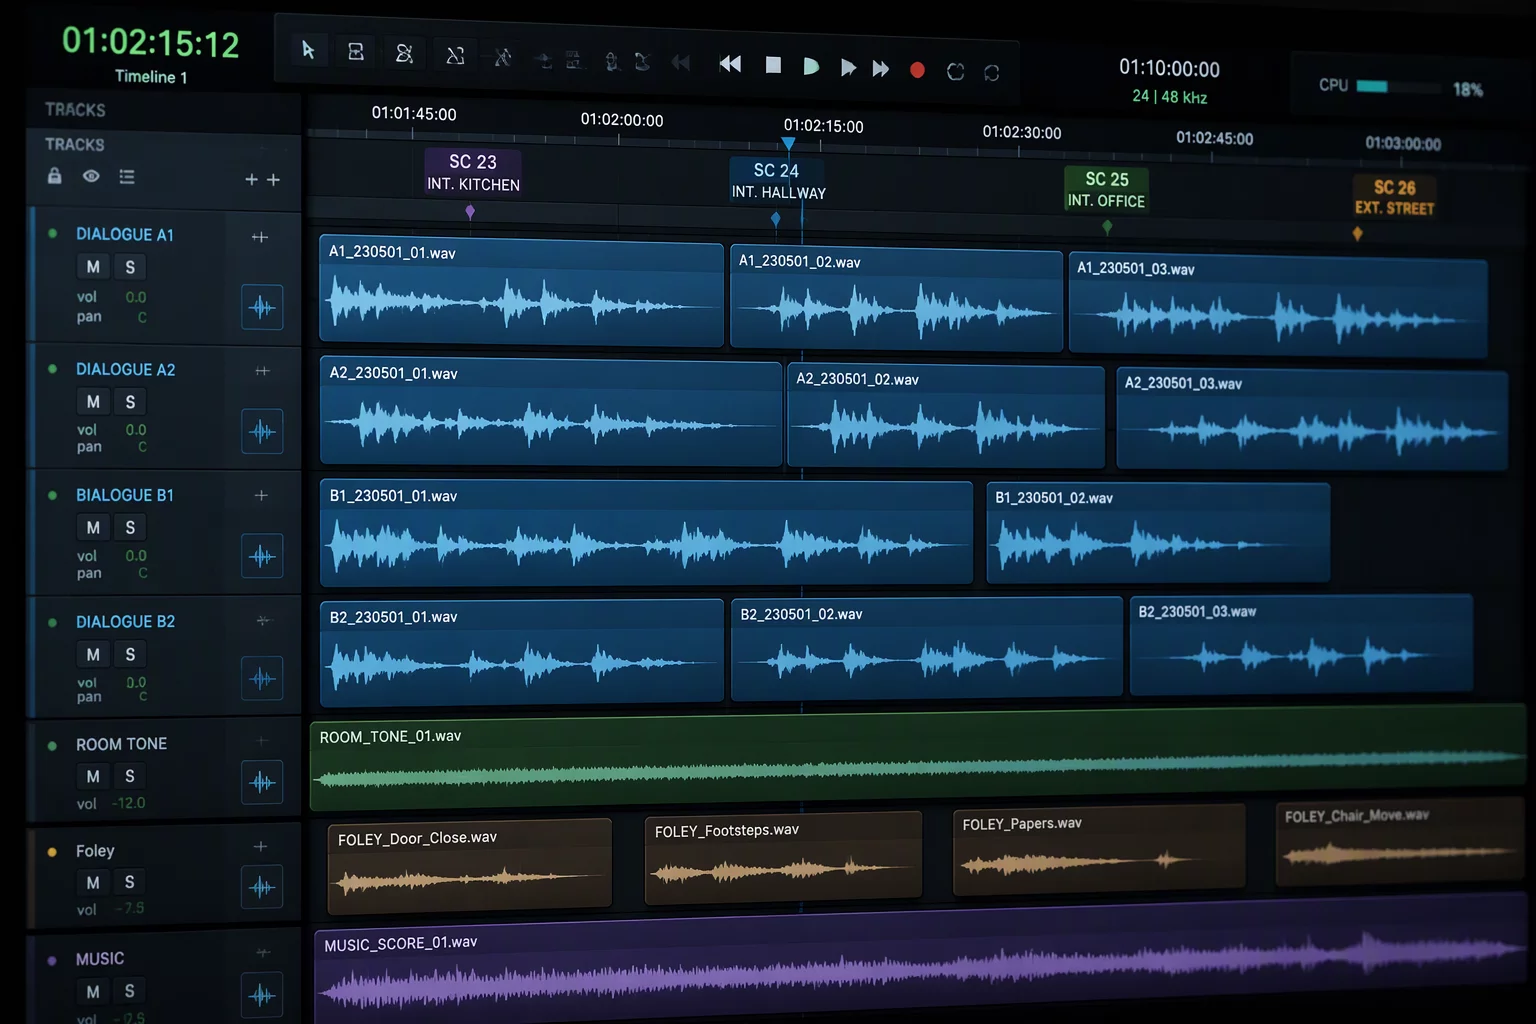Jump to SC 26 EXT. STREET marker

click(1394, 197)
